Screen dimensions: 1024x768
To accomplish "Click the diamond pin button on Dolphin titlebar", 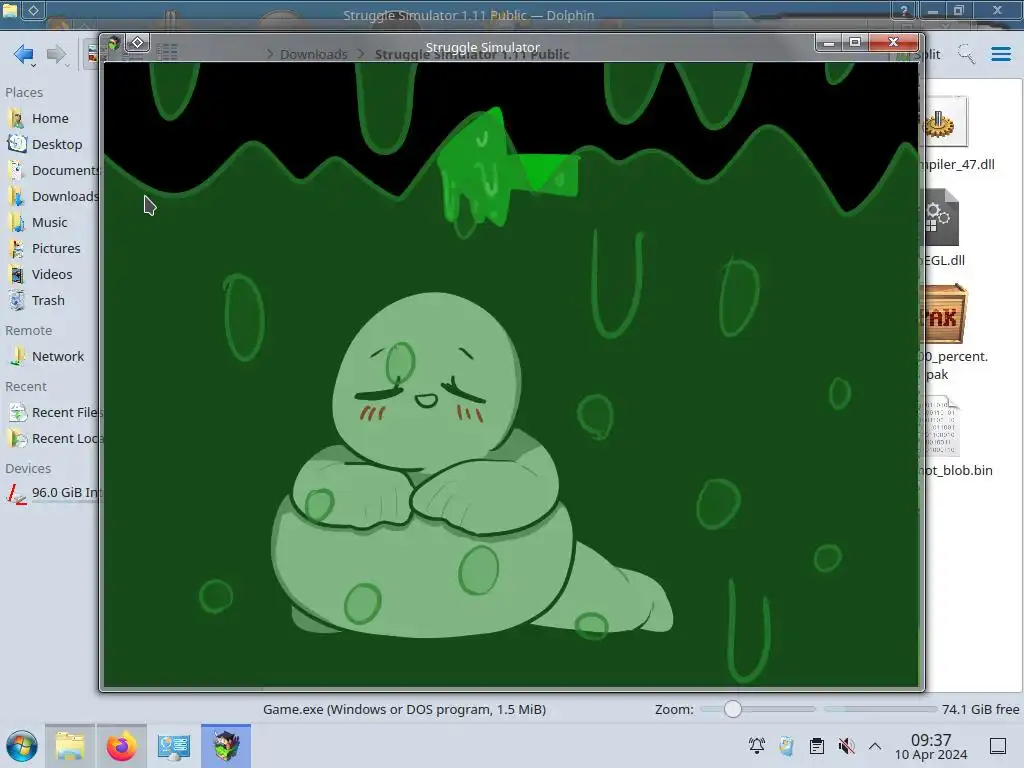I will [33, 10].
